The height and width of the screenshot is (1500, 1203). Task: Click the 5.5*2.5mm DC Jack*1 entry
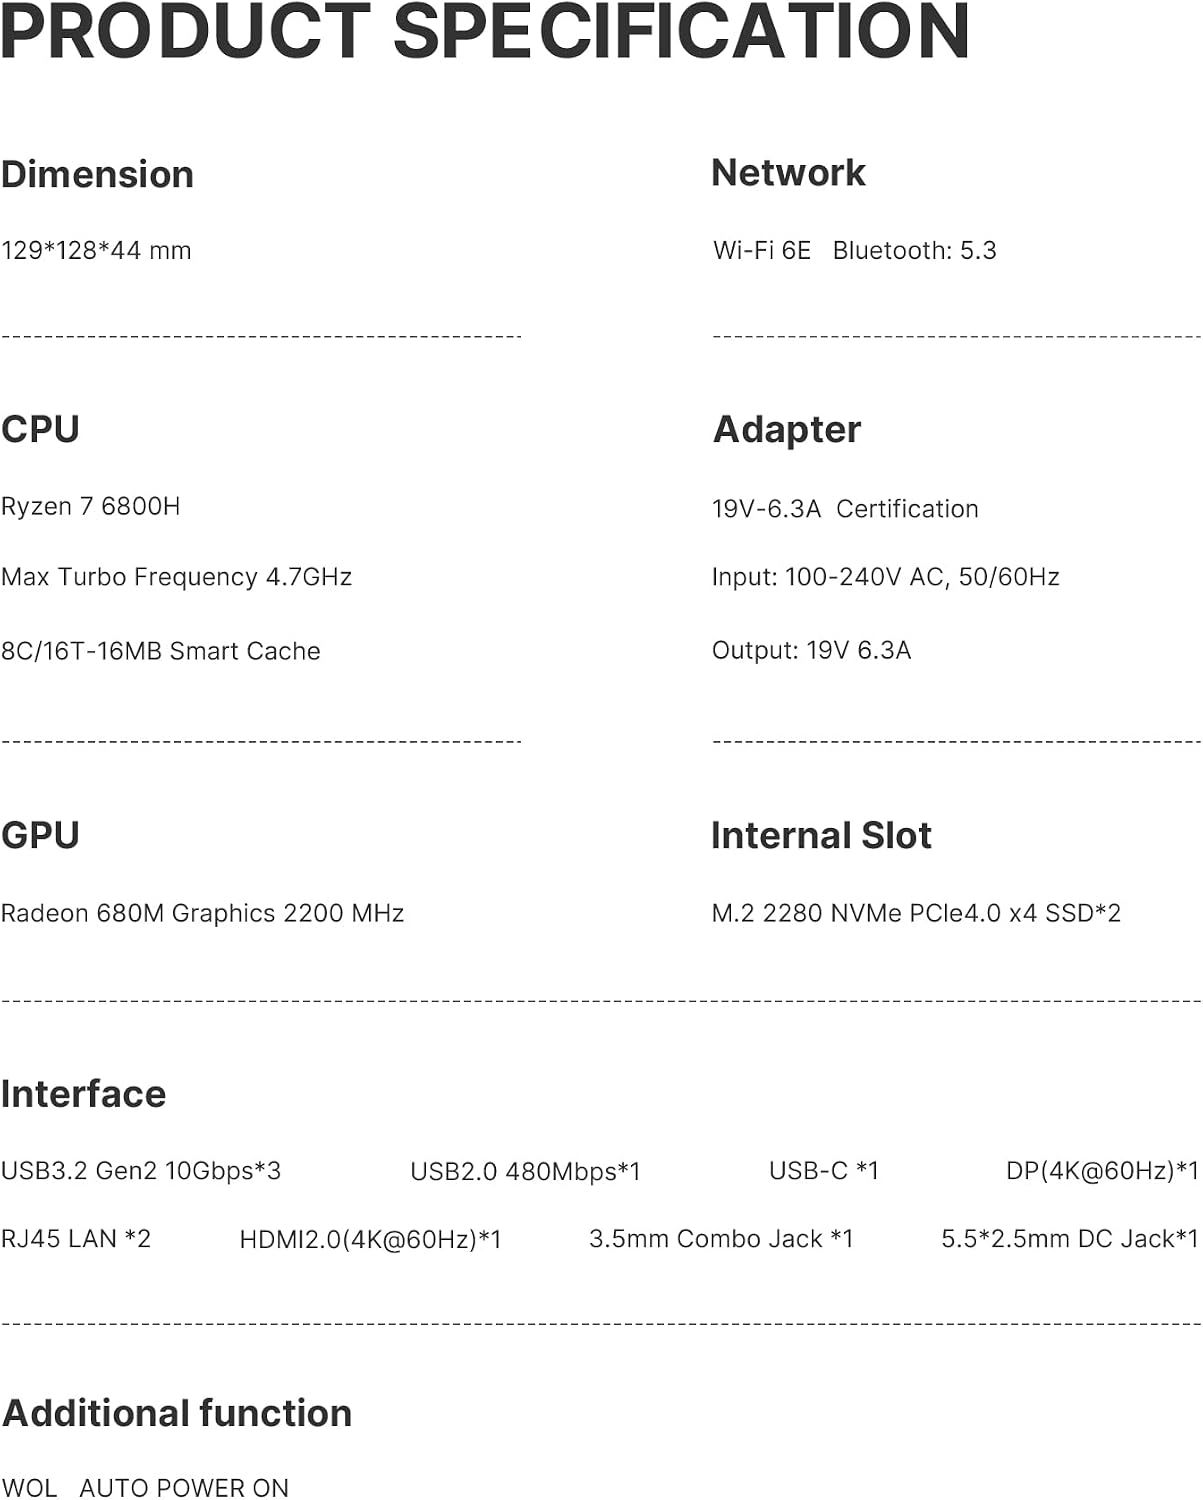1069,1239
